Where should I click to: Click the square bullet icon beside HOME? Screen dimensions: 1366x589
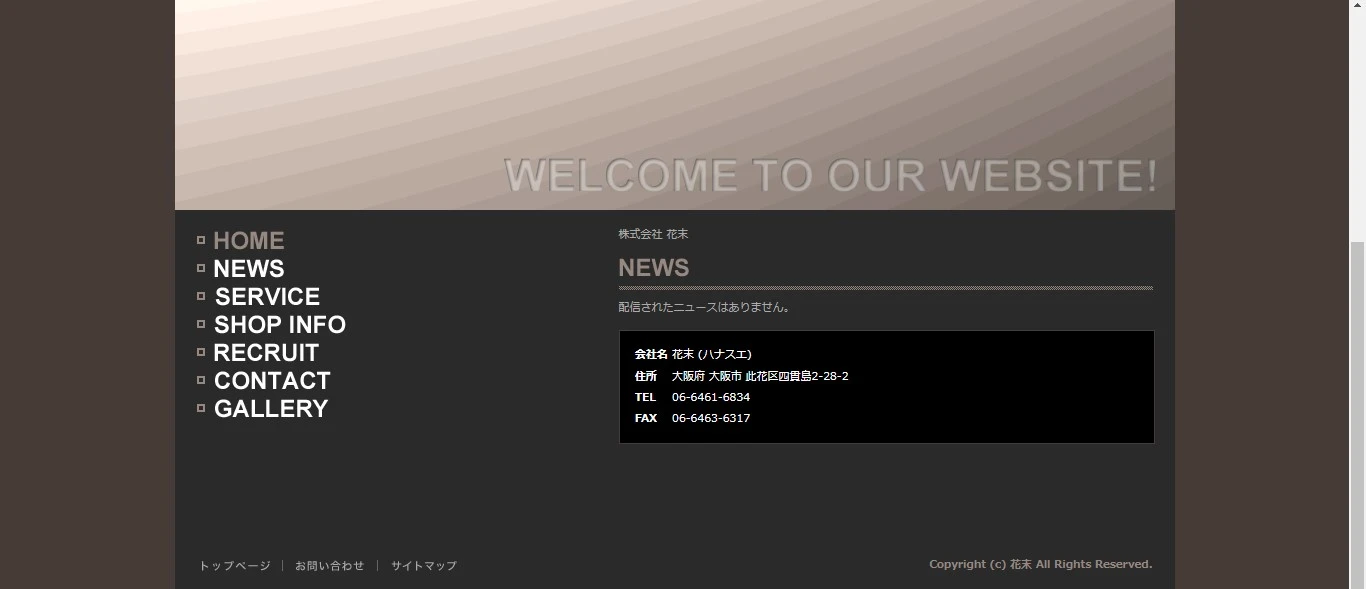[201, 240]
